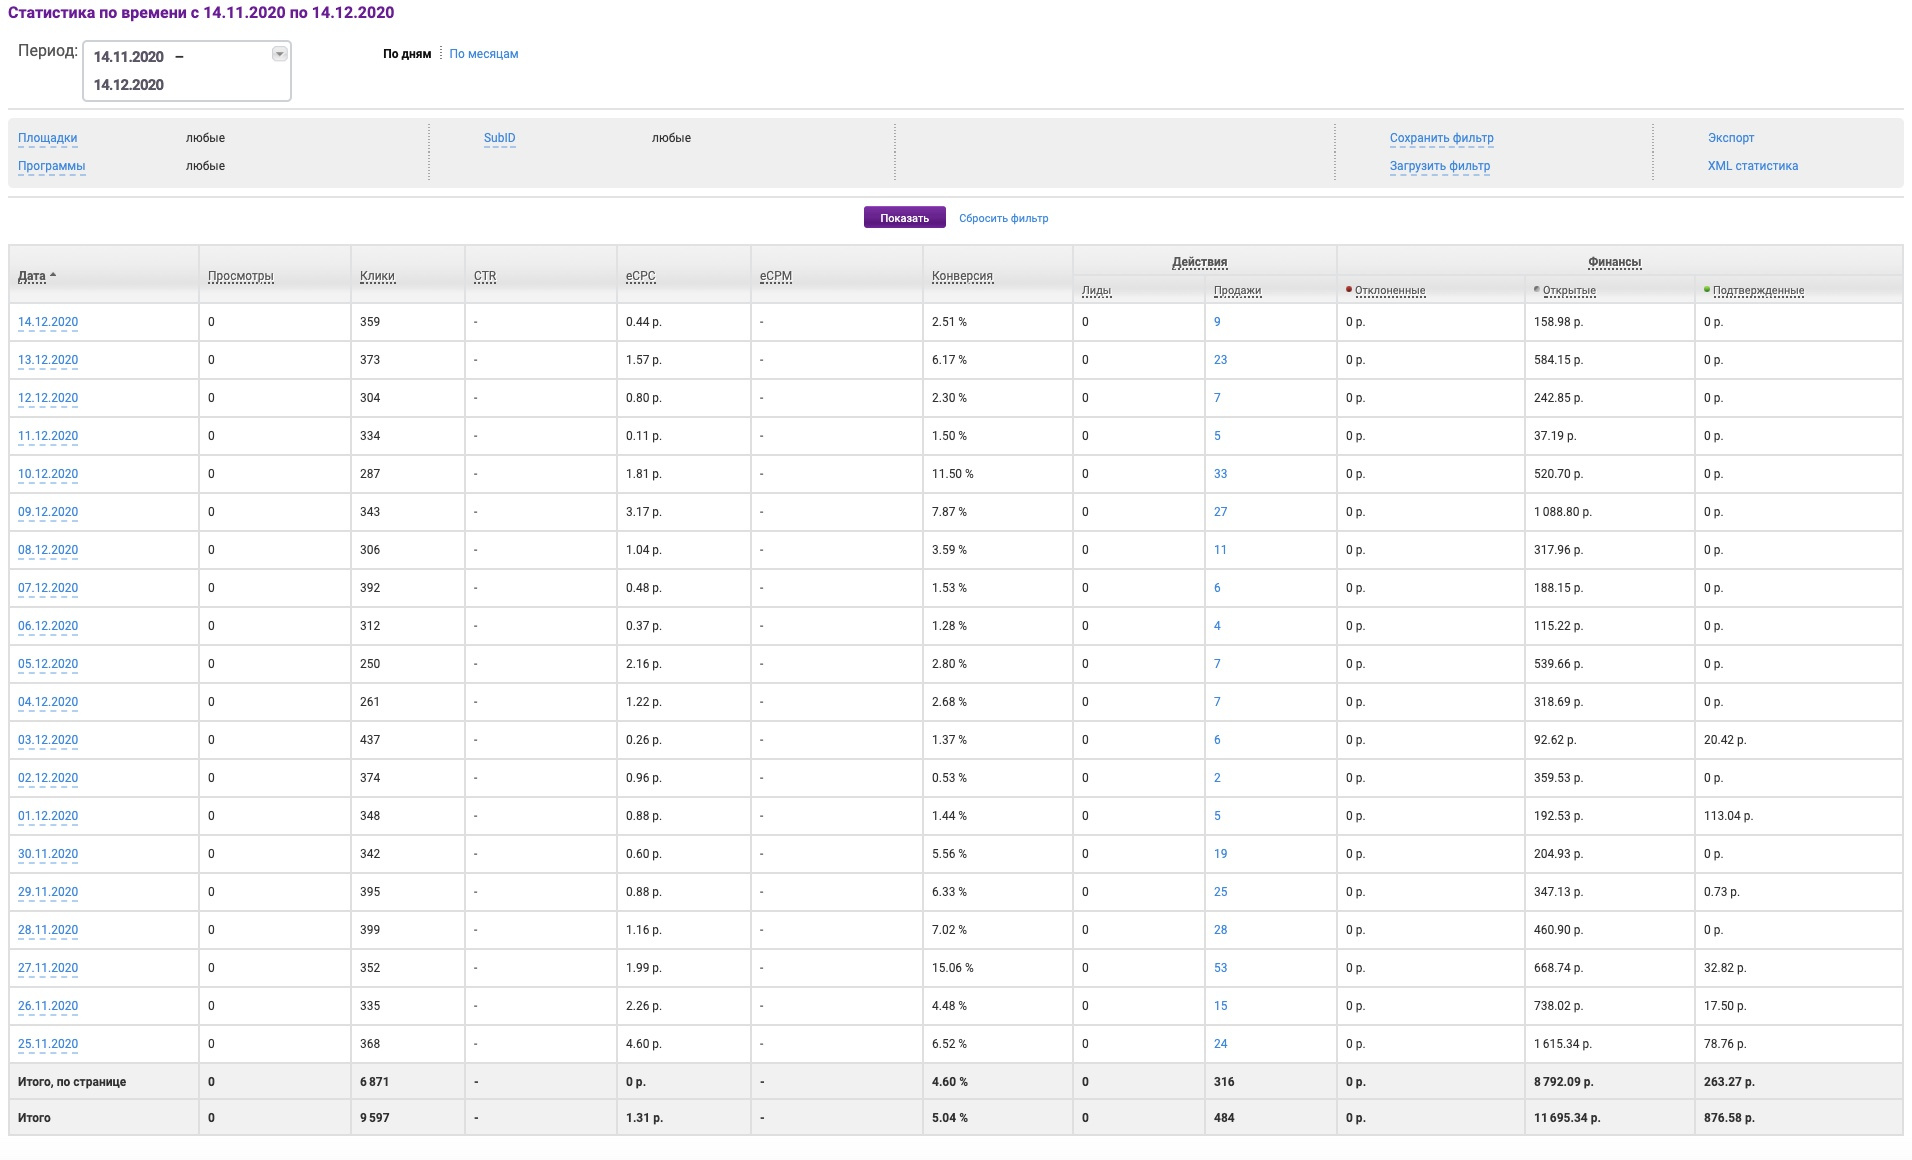Open the 'SubID' filter
Image resolution: width=1912 pixels, height=1160 pixels.
click(500, 138)
